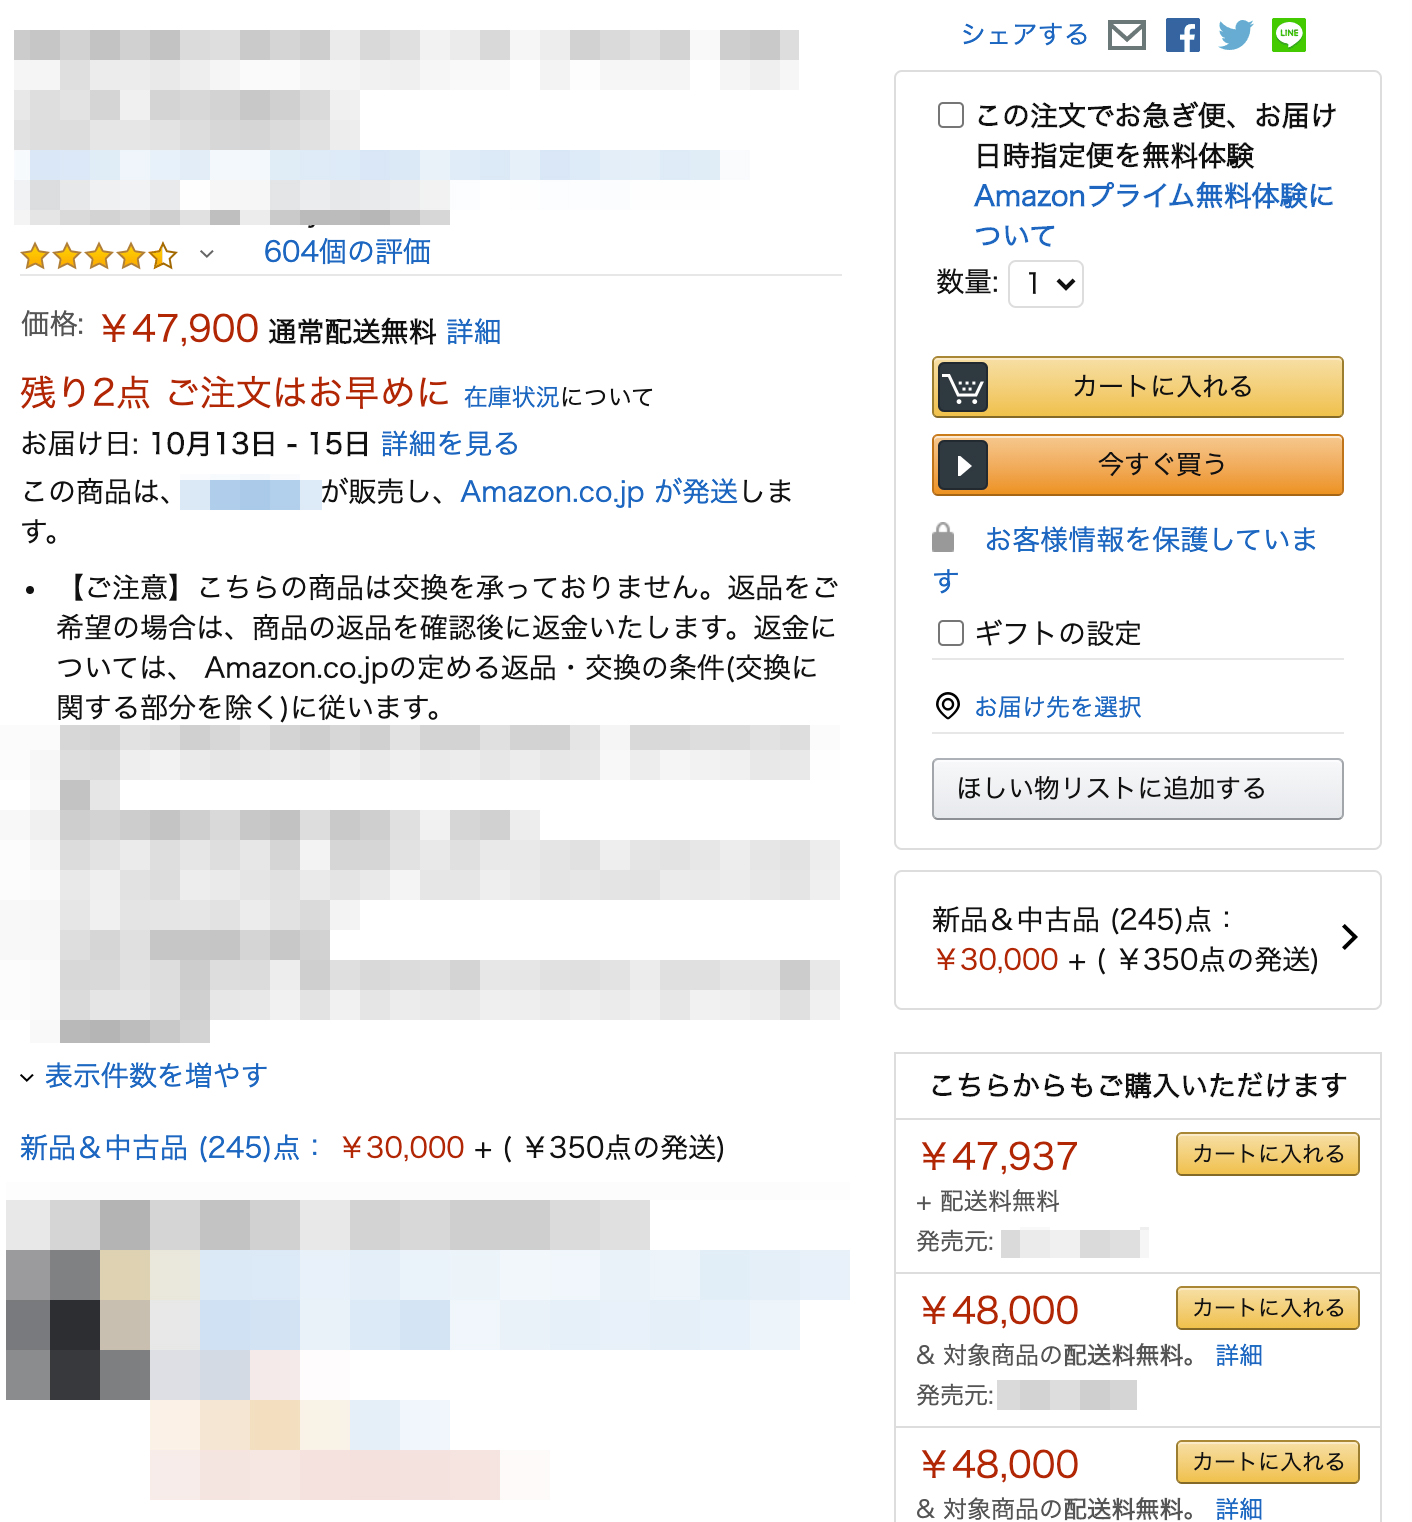
Task: Click the play arrow icon on 今すぐ買う
Action: 962,465
